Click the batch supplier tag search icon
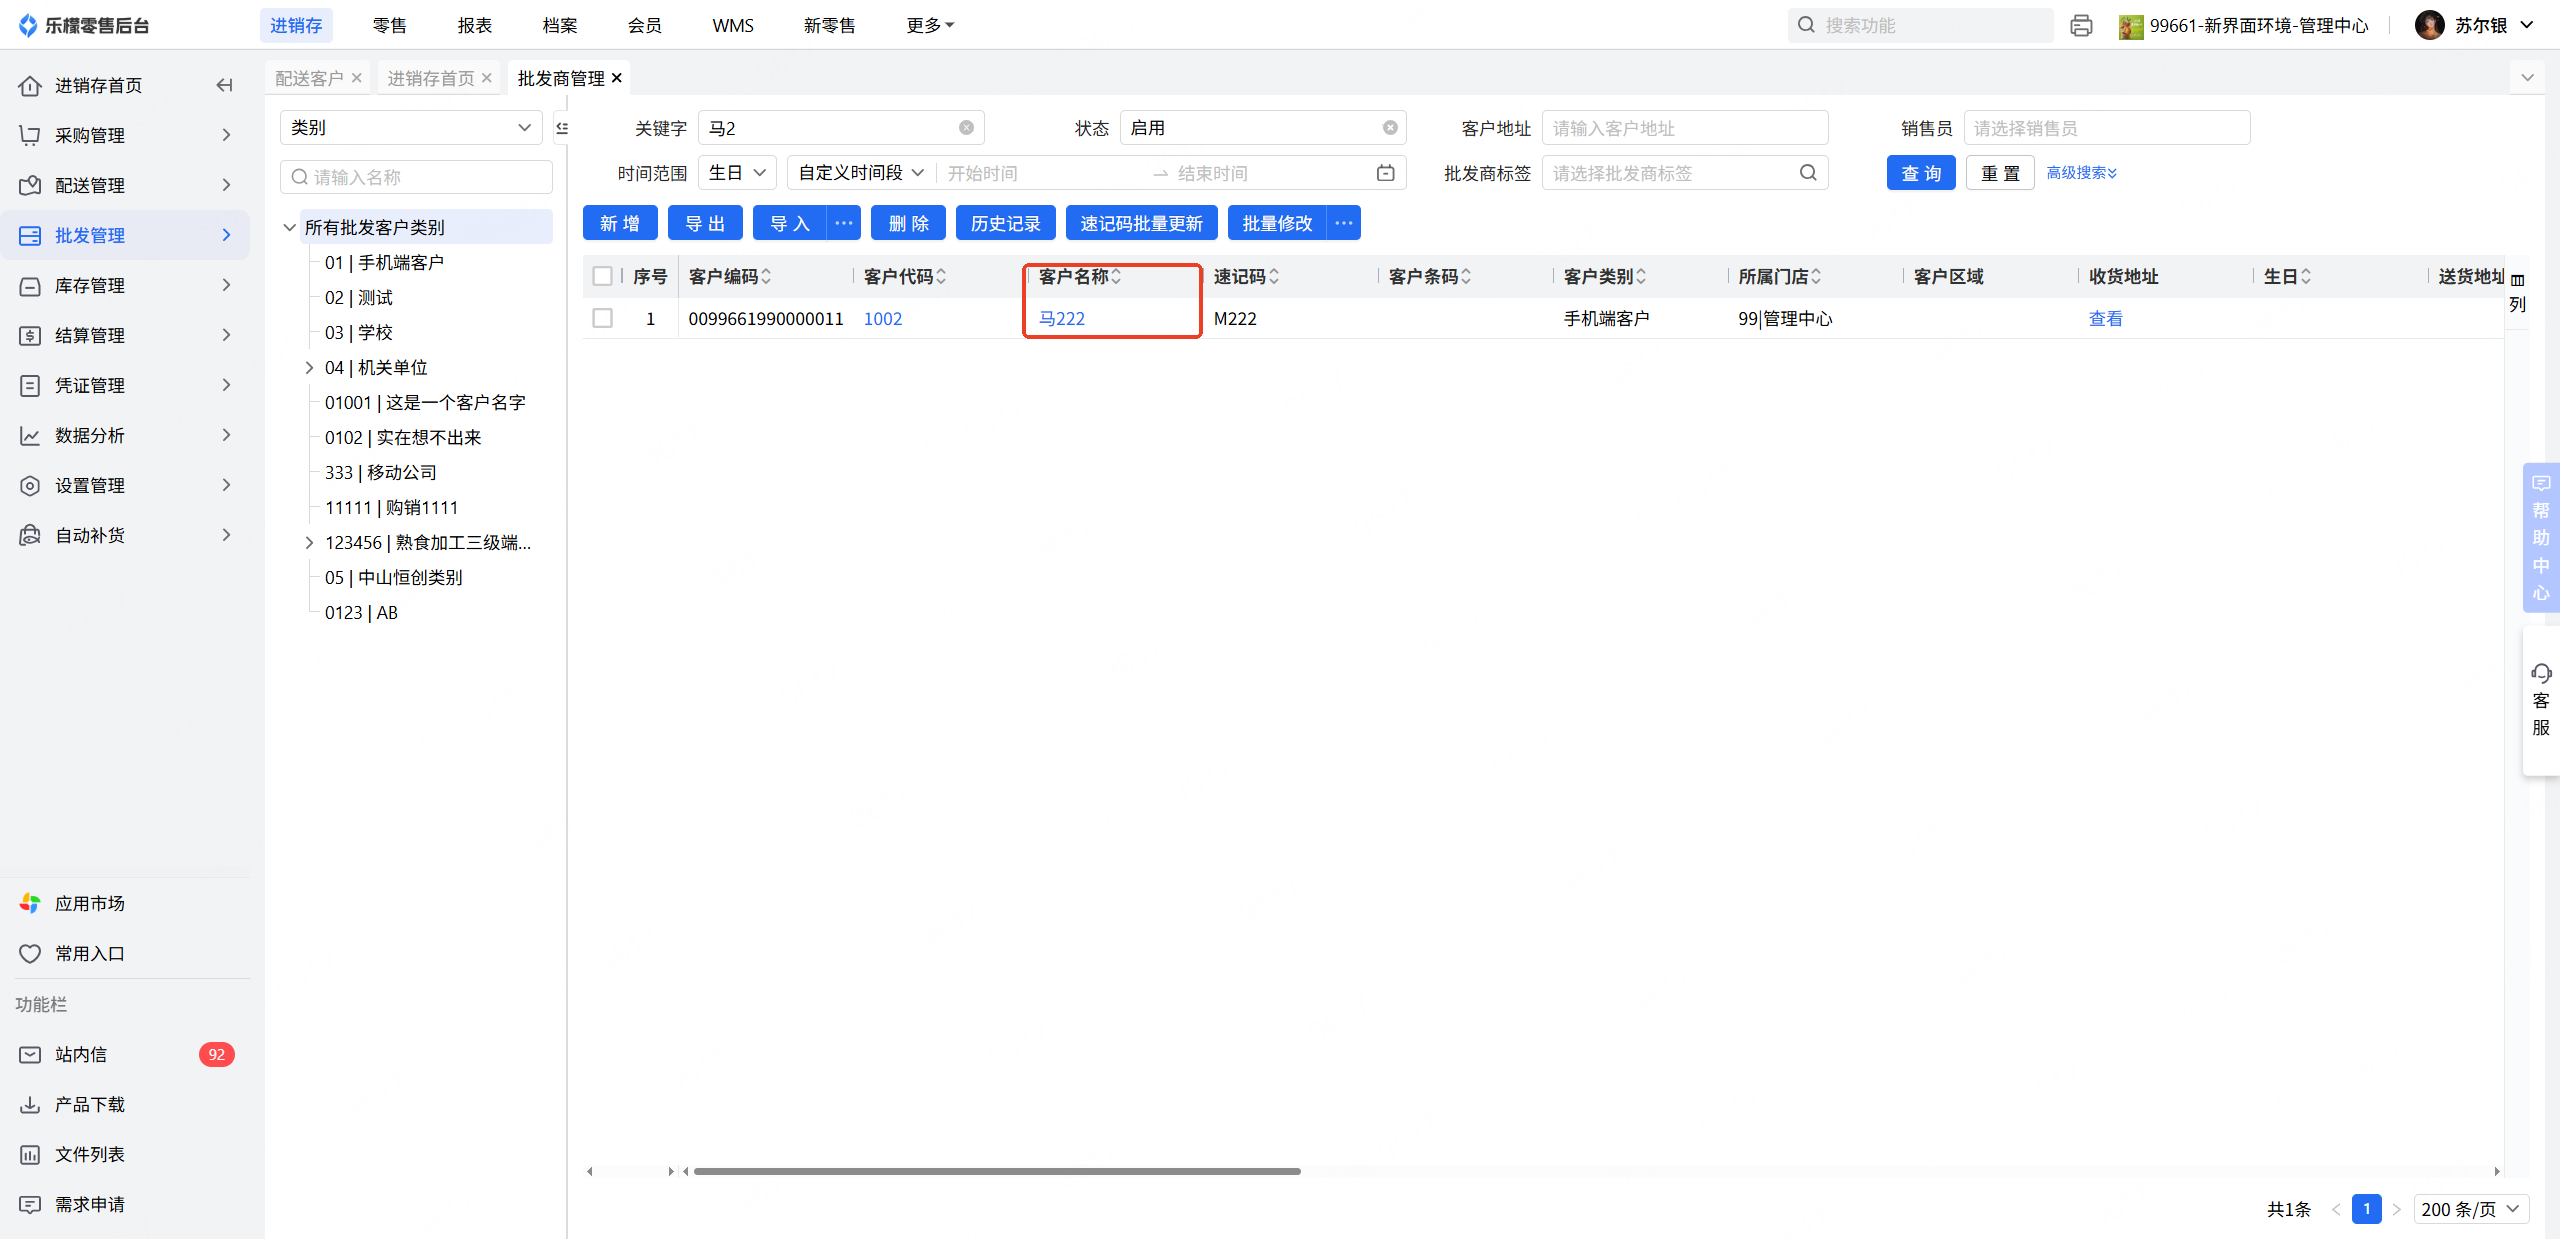The image size is (2560, 1239). coord(1808,173)
